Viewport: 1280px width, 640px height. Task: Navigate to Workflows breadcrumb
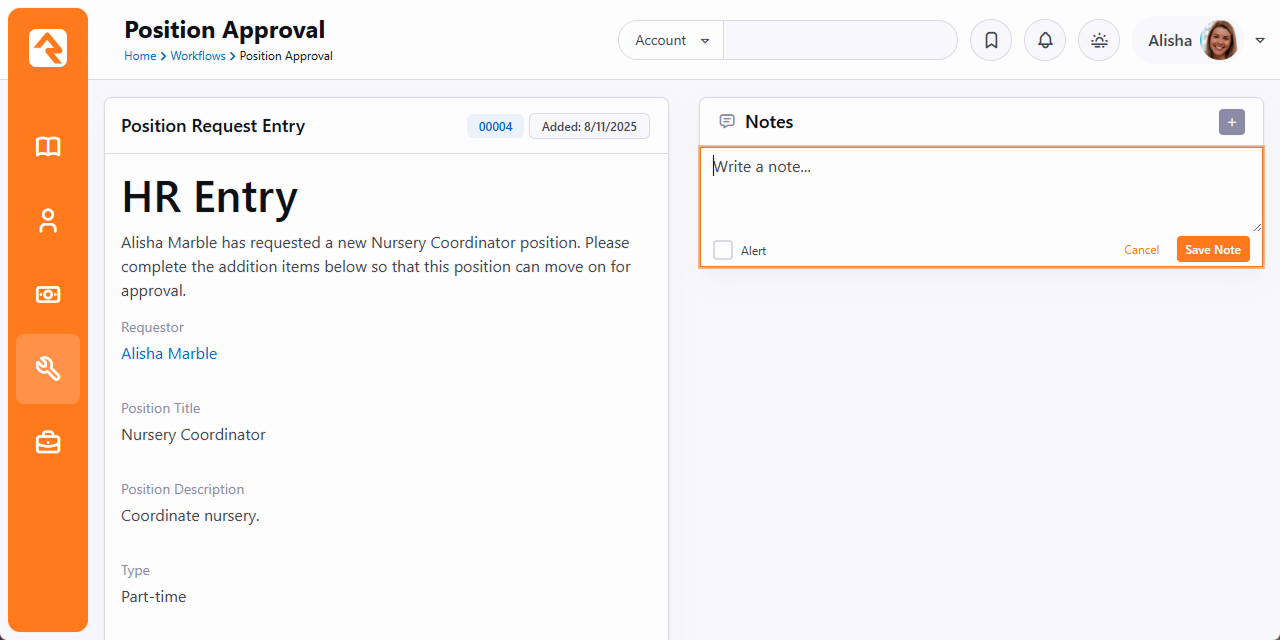198,56
